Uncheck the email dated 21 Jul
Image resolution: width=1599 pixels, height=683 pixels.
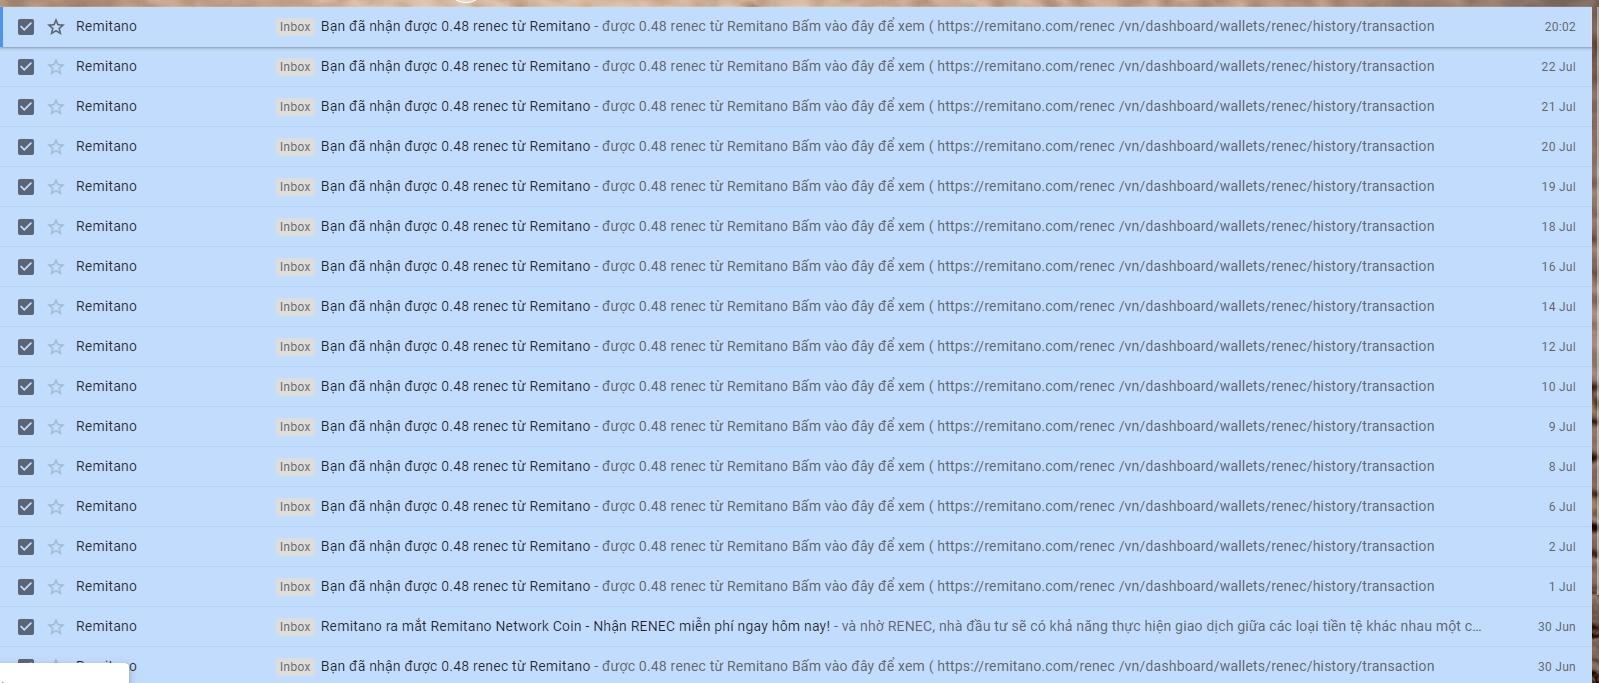coord(26,107)
